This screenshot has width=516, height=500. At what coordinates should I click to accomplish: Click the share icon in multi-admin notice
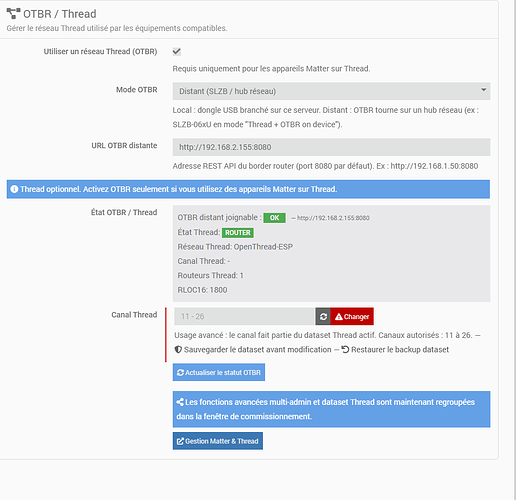(180, 402)
